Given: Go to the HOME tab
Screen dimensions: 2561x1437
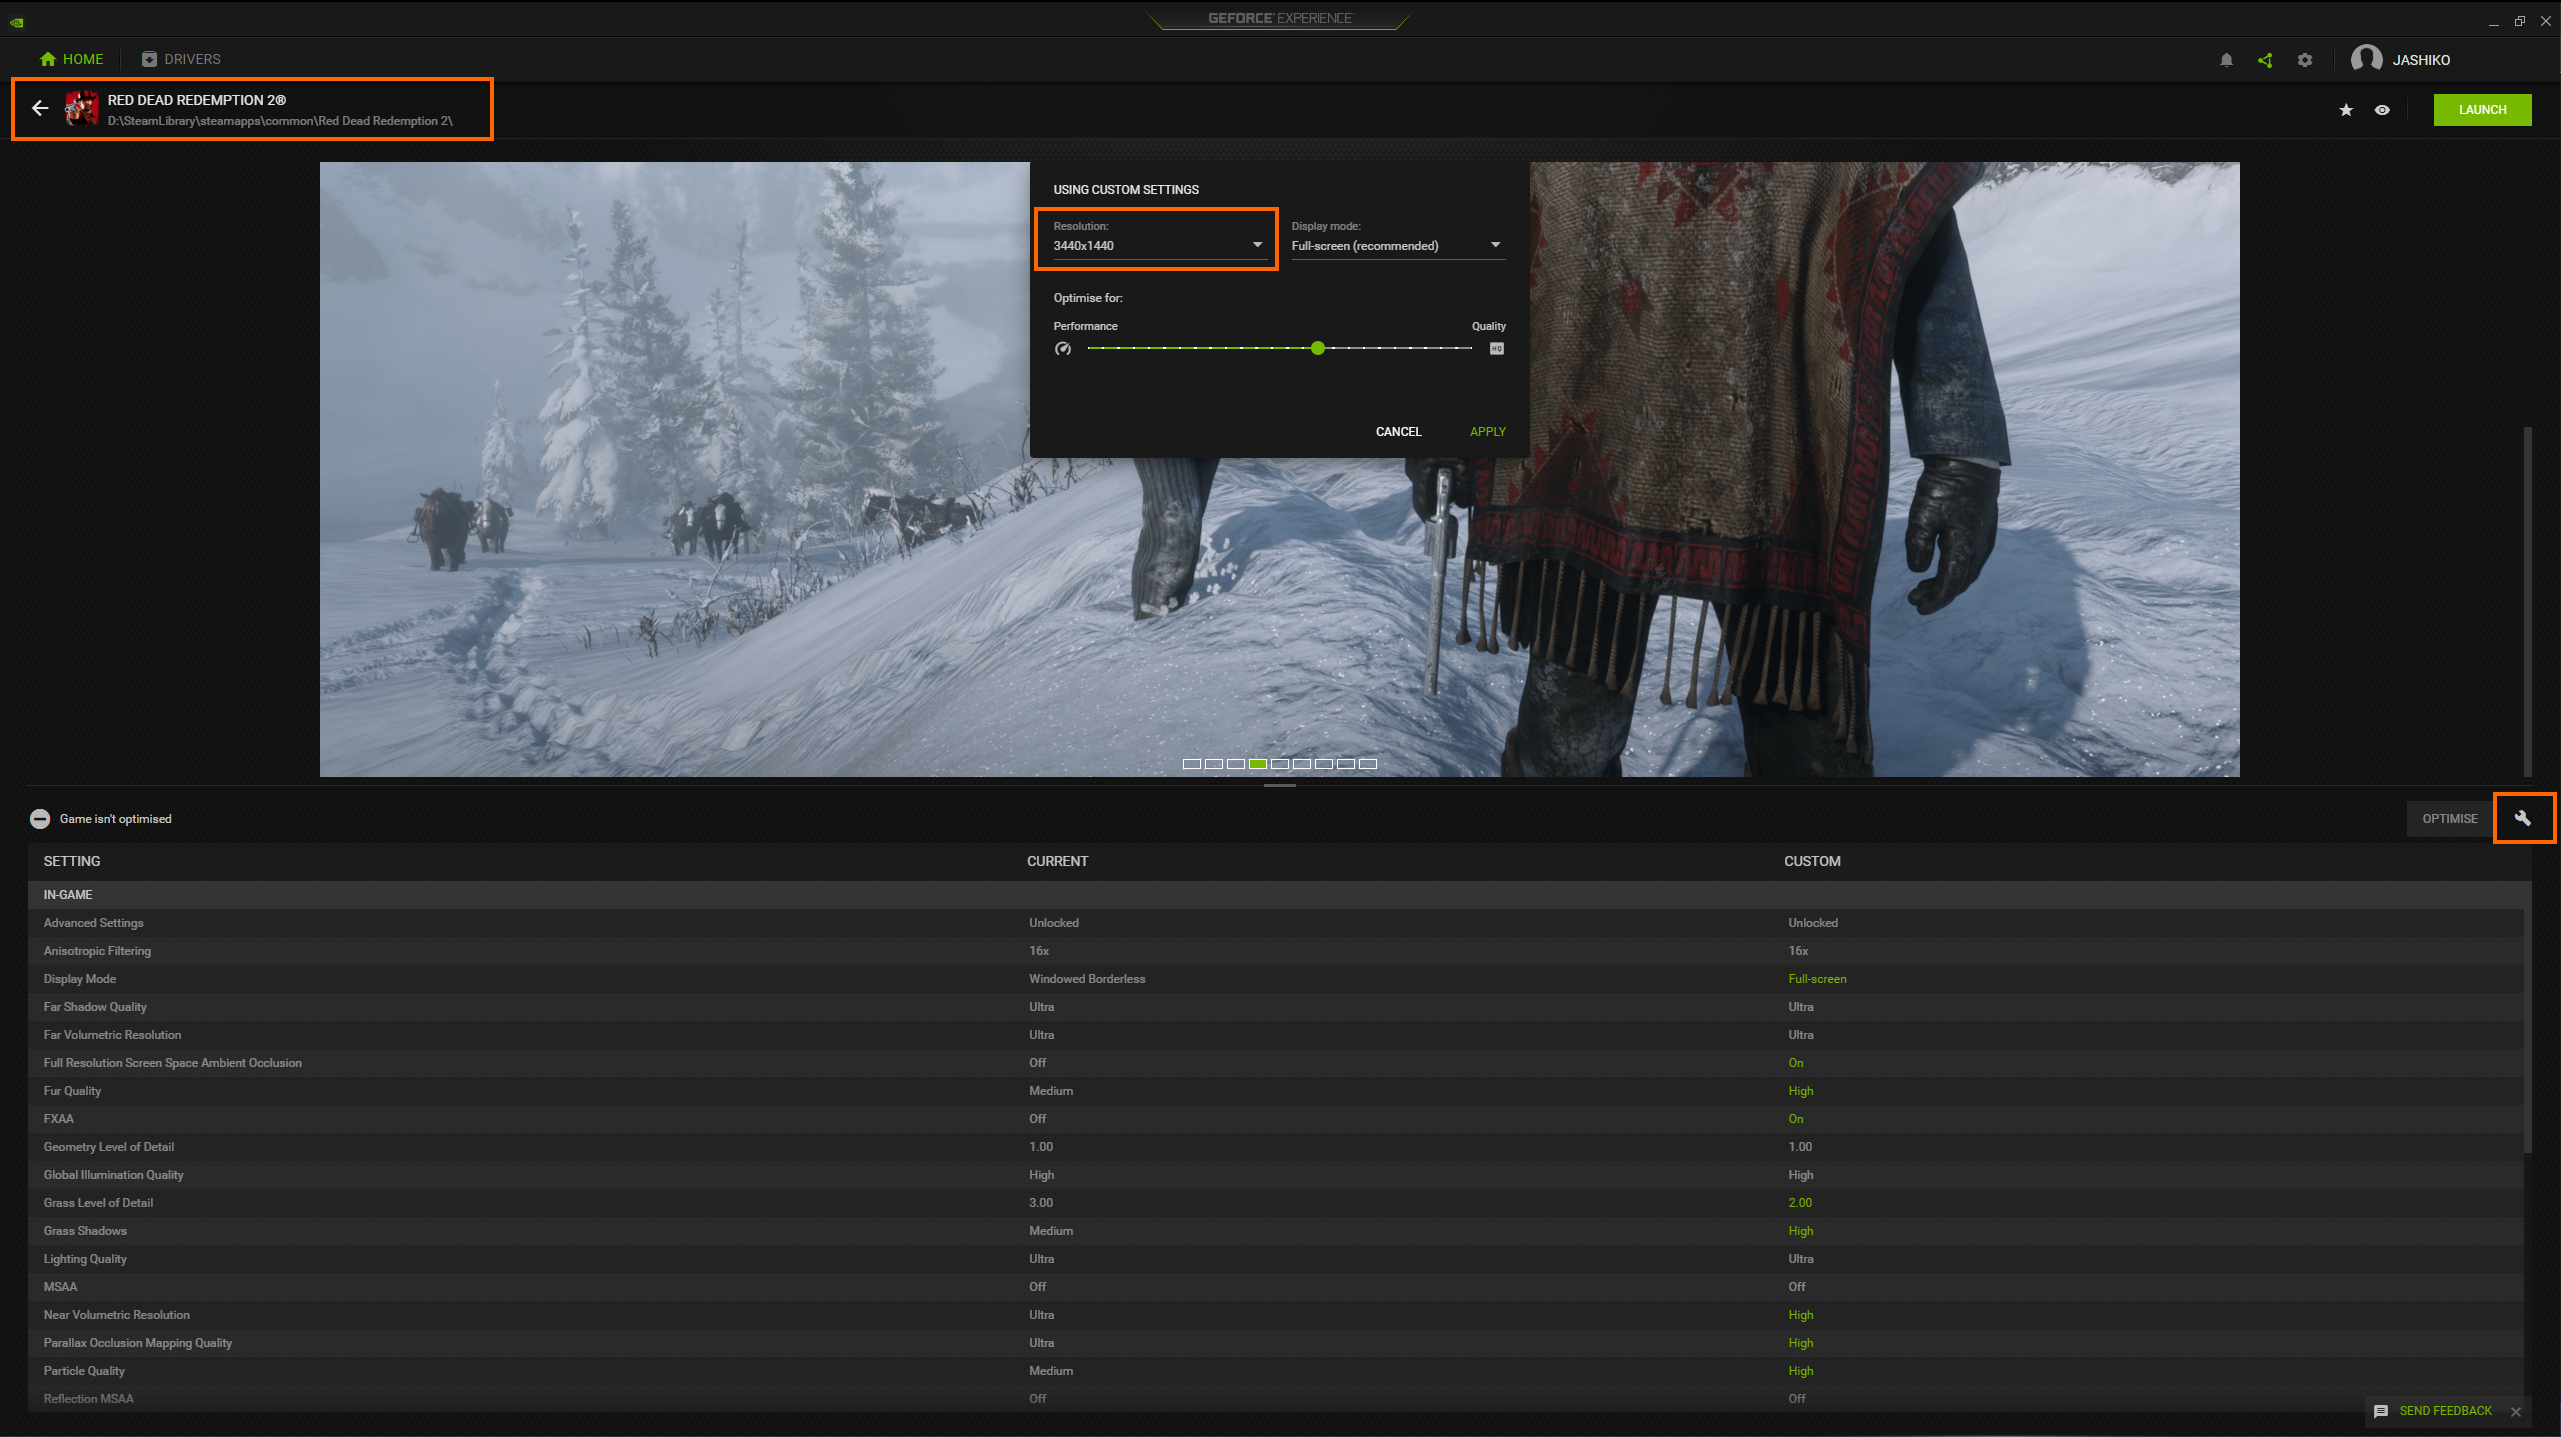Looking at the screenshot, I should [71, 59].
